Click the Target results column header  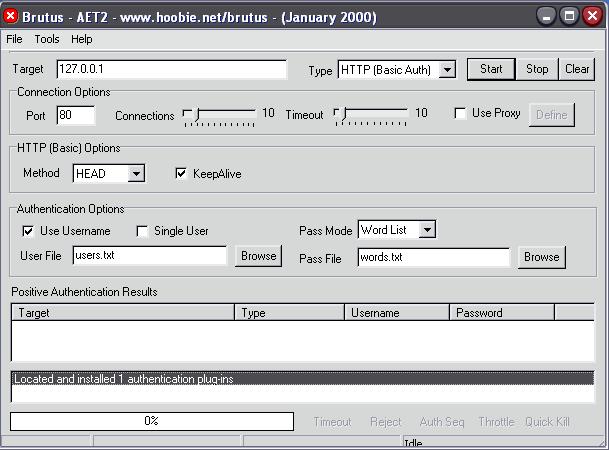[x=123, y=313]
